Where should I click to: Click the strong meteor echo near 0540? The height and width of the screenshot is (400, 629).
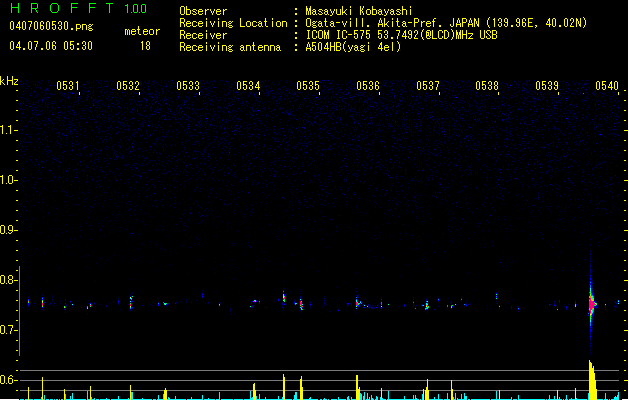592,305
